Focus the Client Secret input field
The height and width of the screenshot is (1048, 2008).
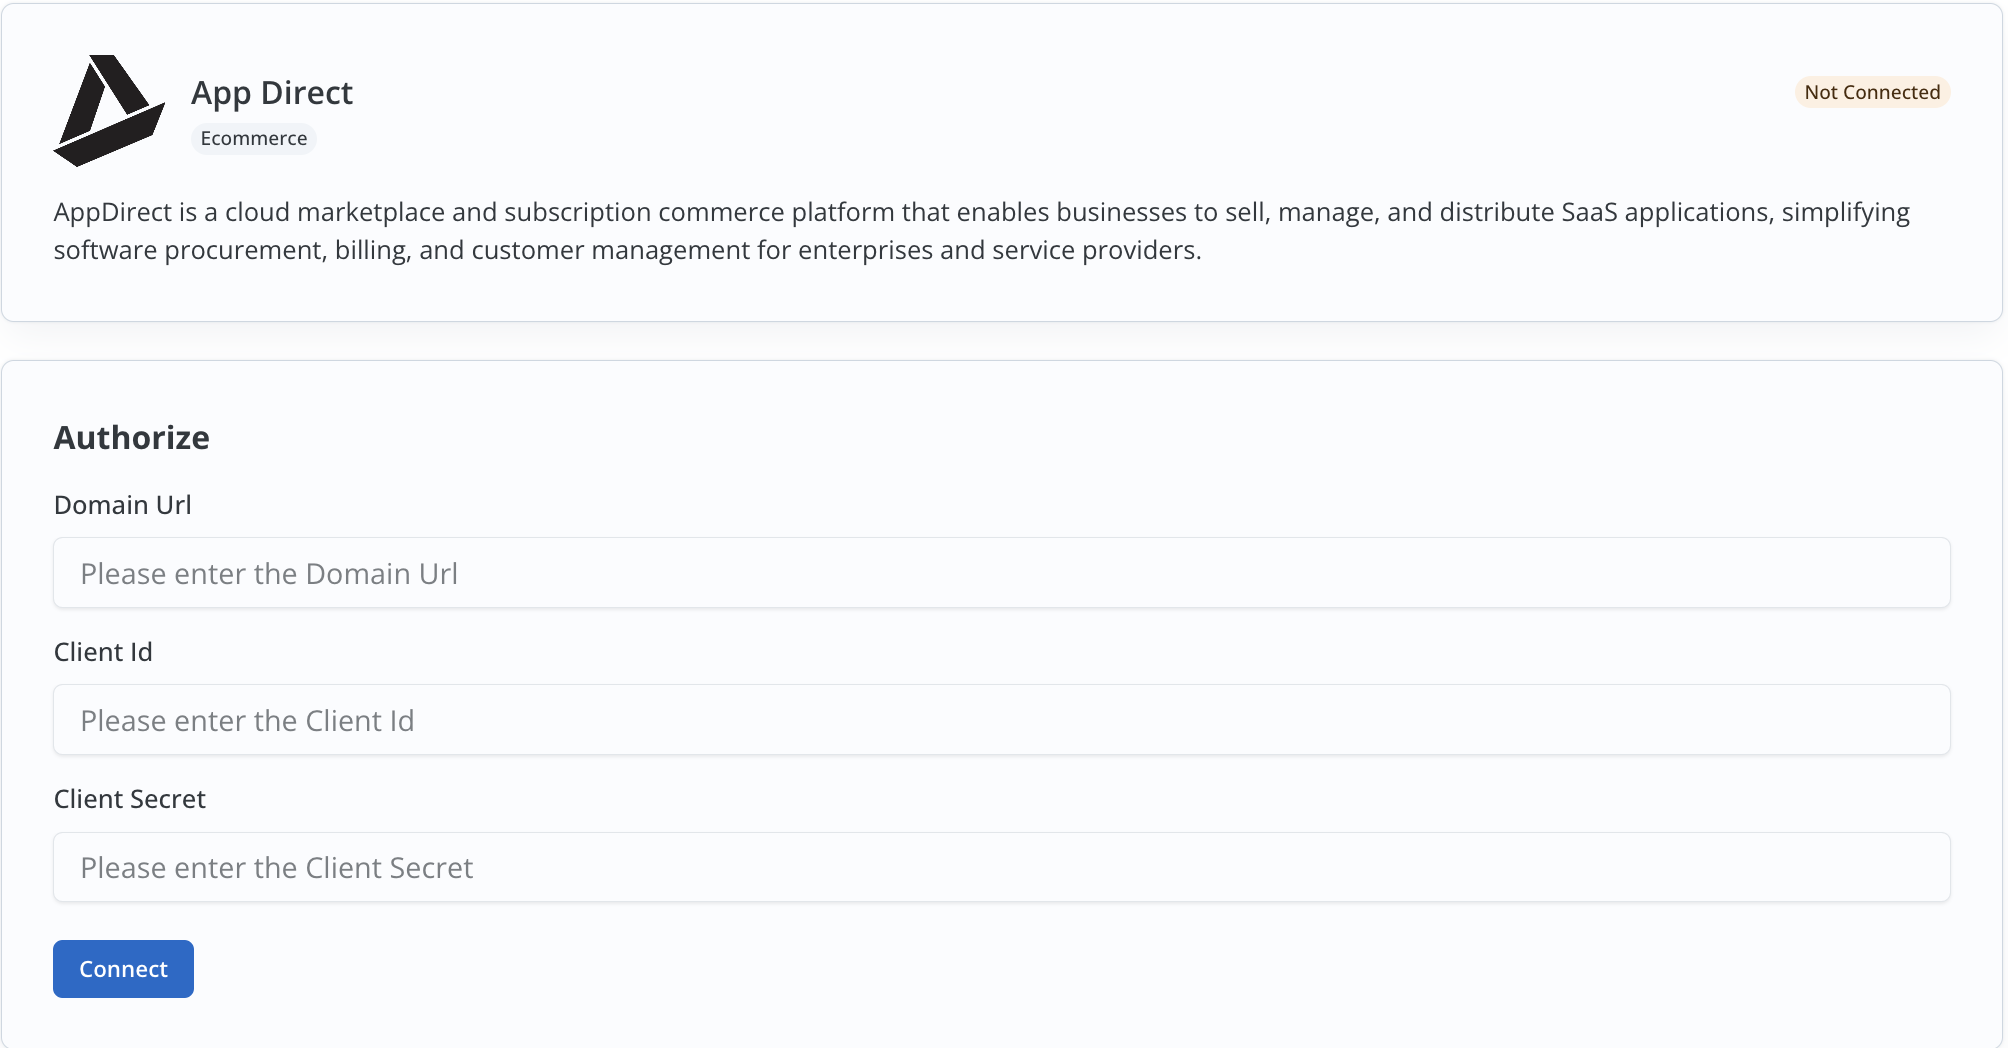[1000, 867]
